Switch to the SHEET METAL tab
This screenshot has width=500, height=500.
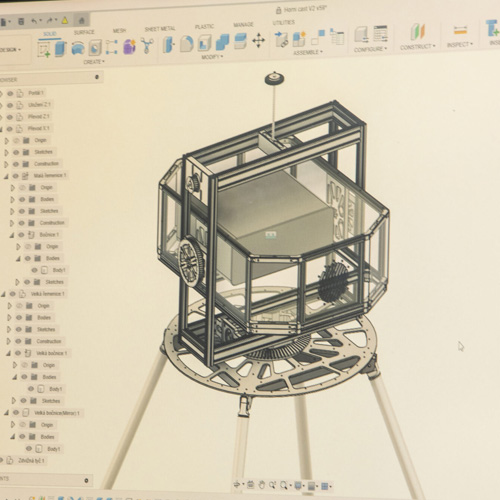point(160,29)
